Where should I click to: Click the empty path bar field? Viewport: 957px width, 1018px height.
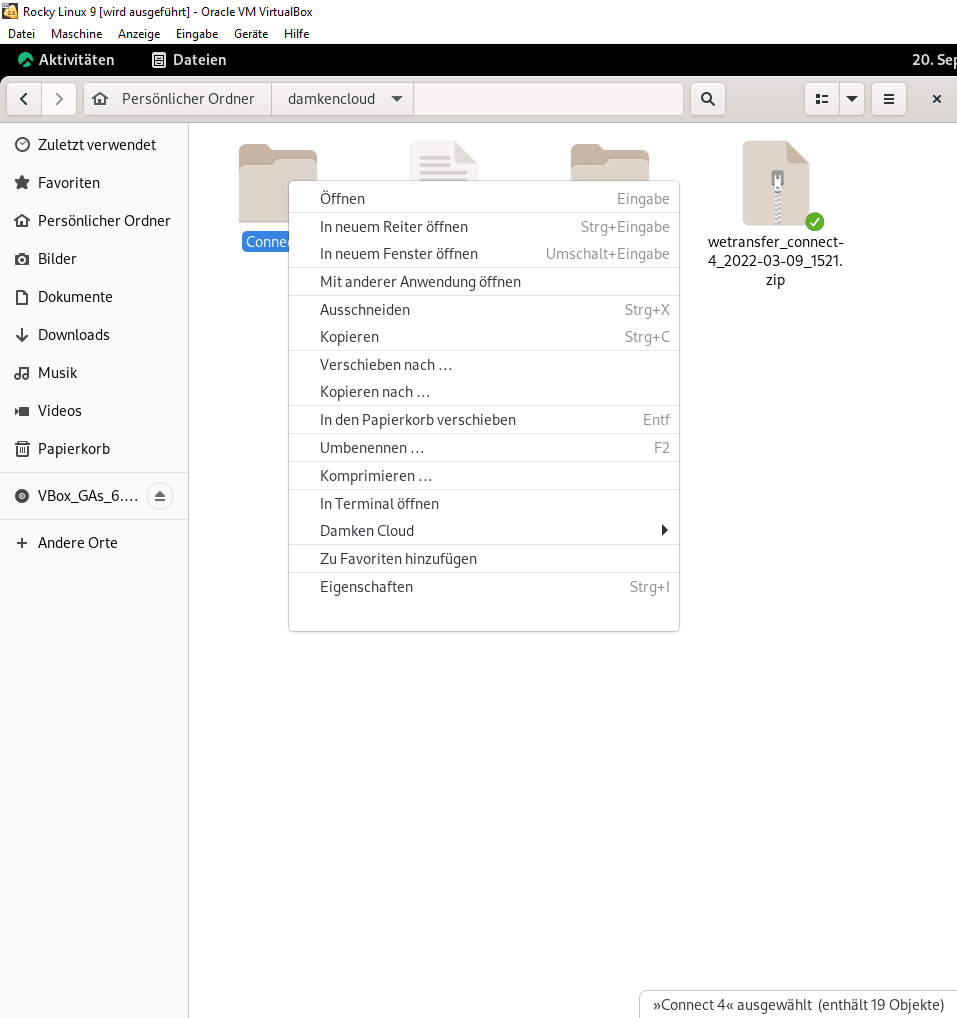(548, 99)
